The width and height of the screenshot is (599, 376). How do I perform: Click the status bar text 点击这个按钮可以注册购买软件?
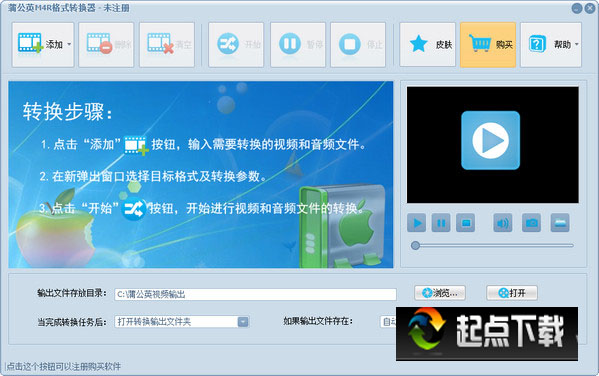click(x=63, y=367)
